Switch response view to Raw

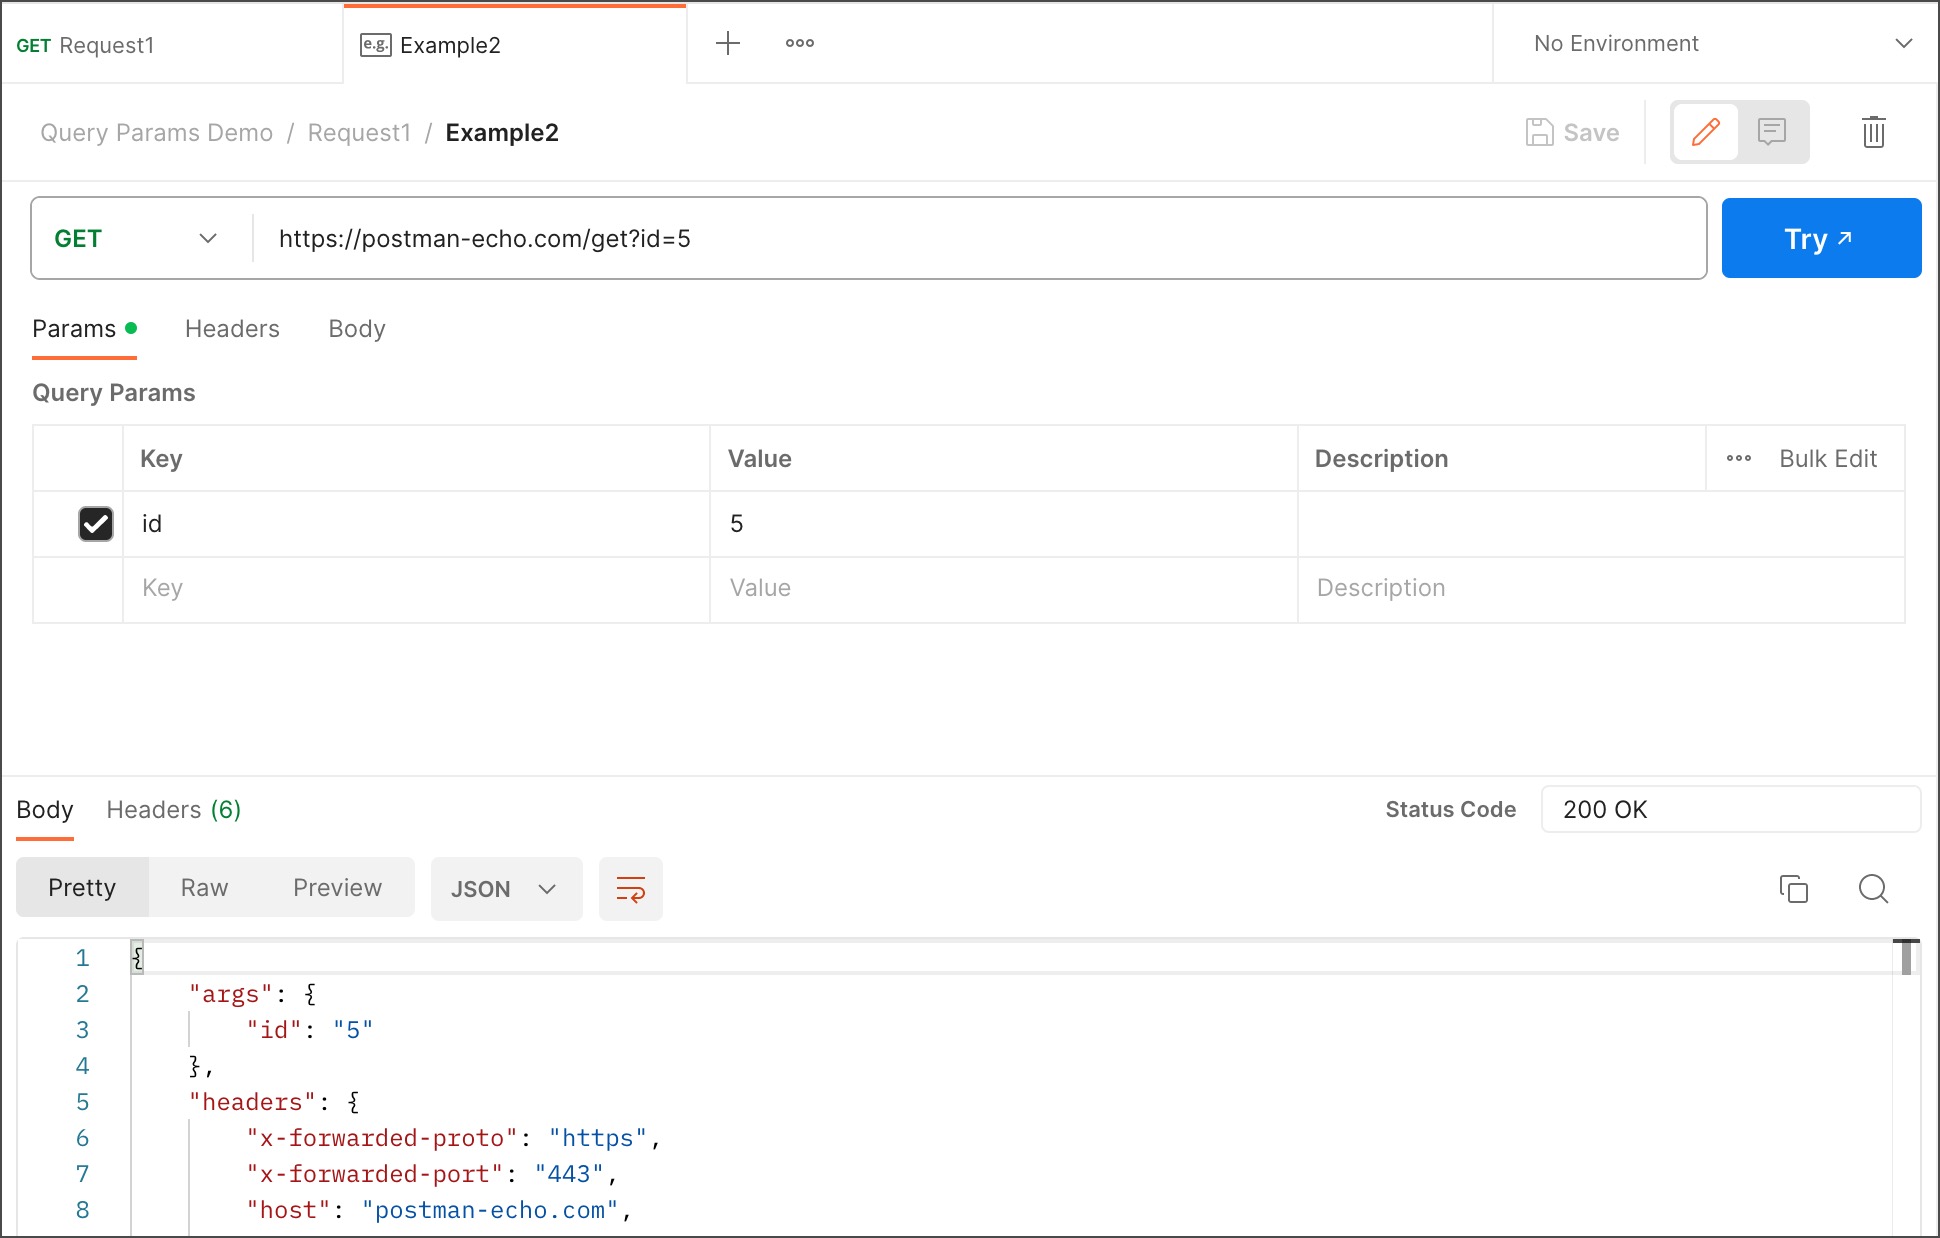point(204,887)
